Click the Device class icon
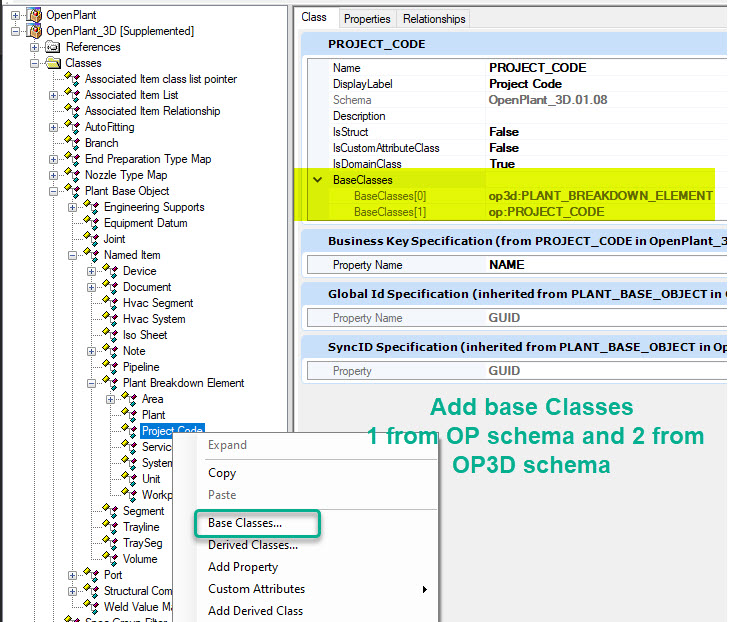The height and width of the screenshot is (622, 729). pyautogui.click(x=110, y=271)
